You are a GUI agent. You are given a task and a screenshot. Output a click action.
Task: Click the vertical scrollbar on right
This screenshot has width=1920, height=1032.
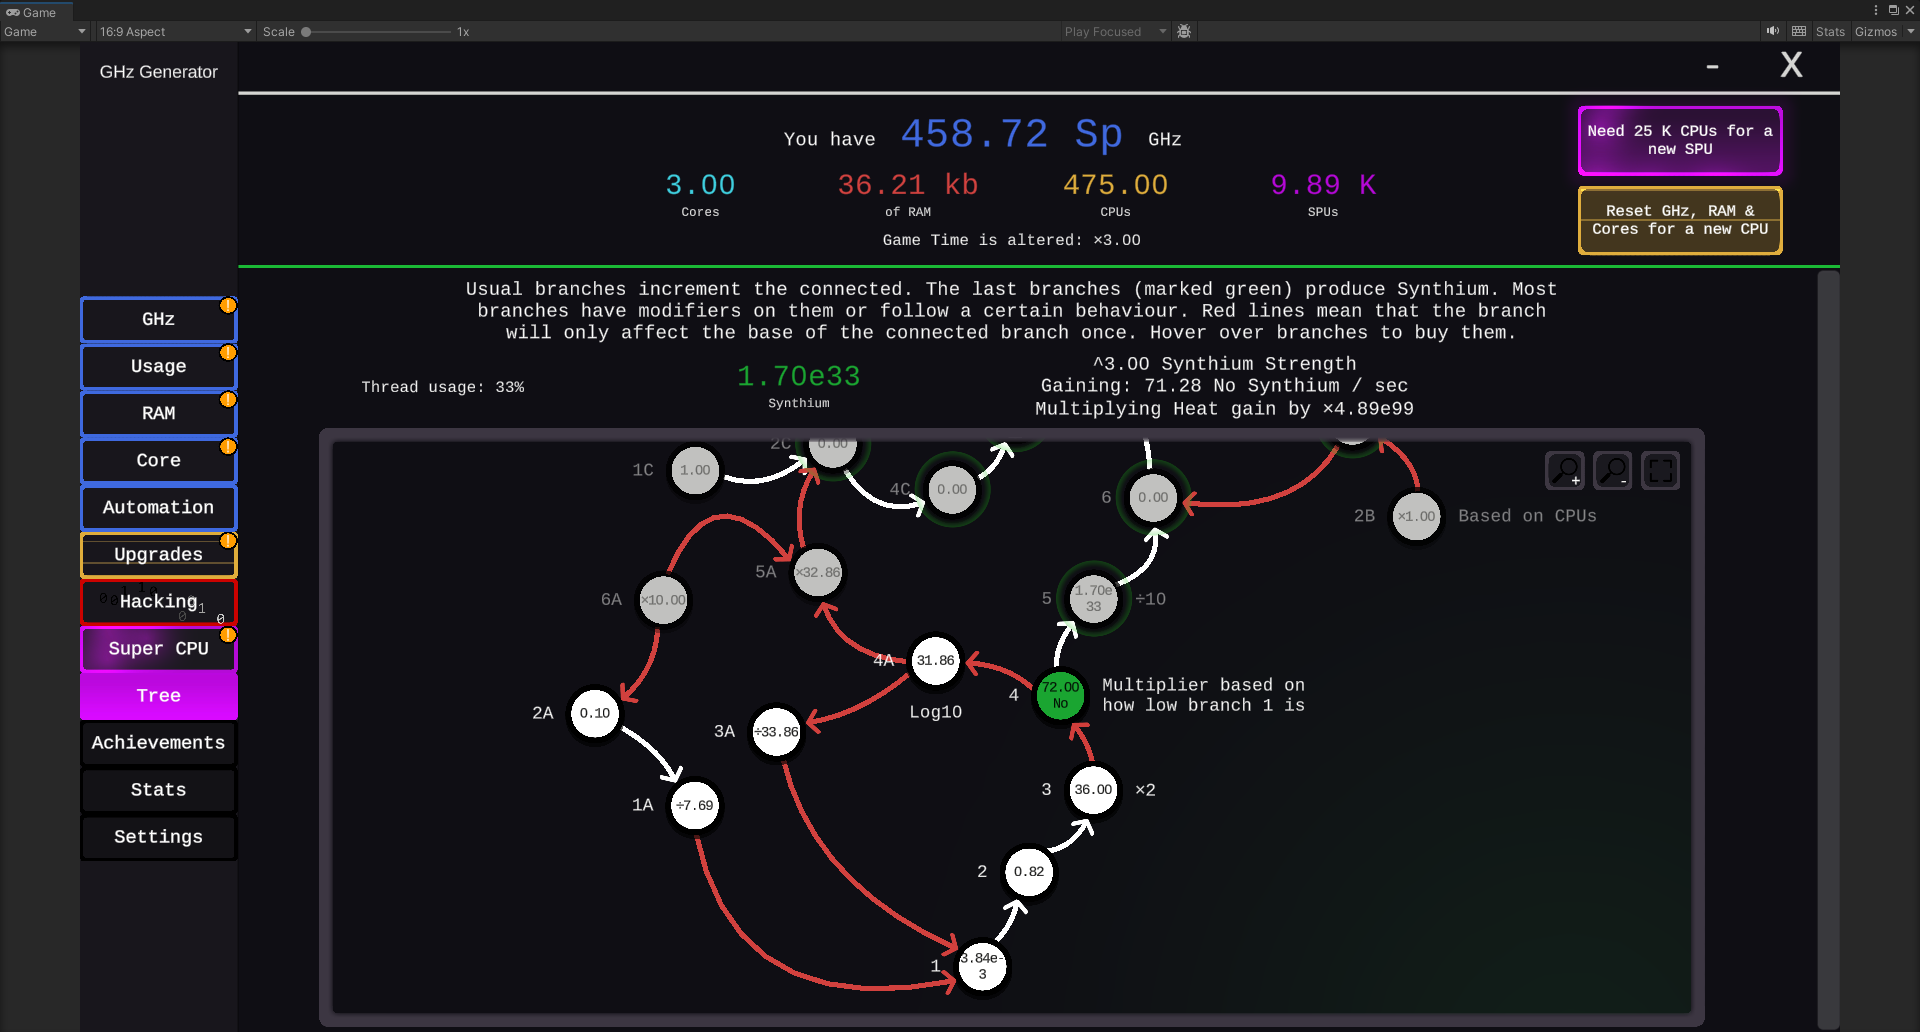click(x=1828, y=648)
